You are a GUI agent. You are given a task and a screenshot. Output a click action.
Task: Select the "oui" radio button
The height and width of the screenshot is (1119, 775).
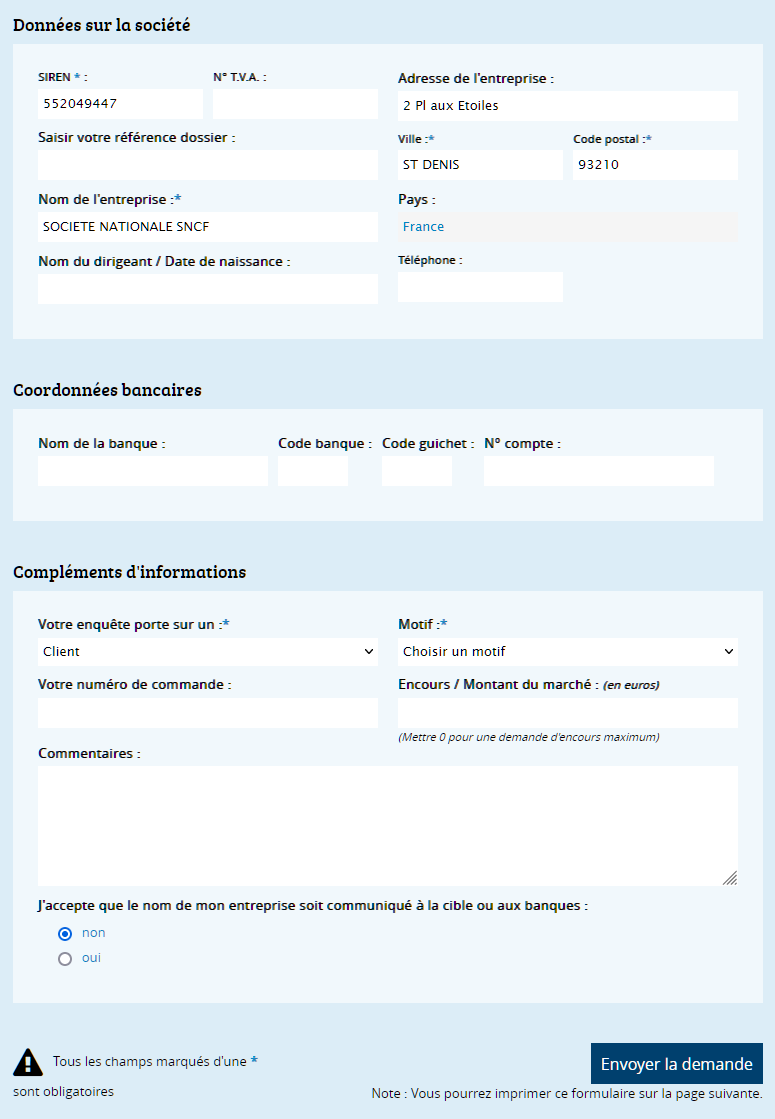tap(65, 958)
